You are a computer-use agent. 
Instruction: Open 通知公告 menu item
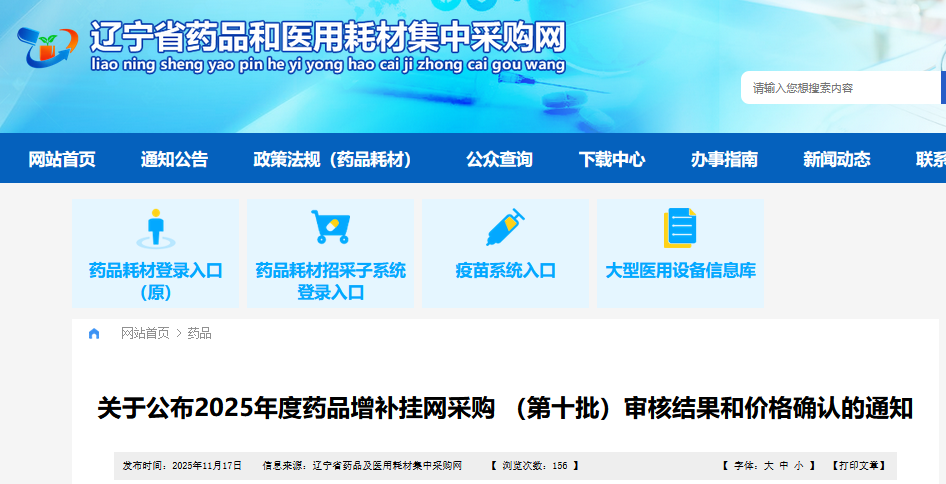point(174,159)
